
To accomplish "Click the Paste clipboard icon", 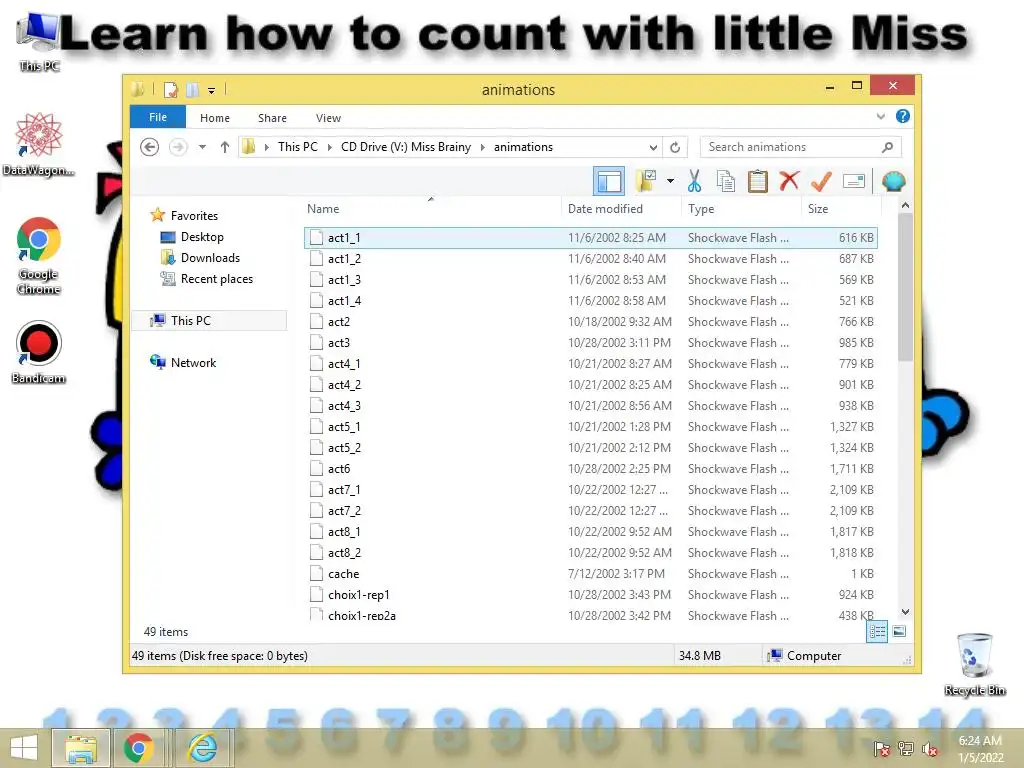I will 758,181.
